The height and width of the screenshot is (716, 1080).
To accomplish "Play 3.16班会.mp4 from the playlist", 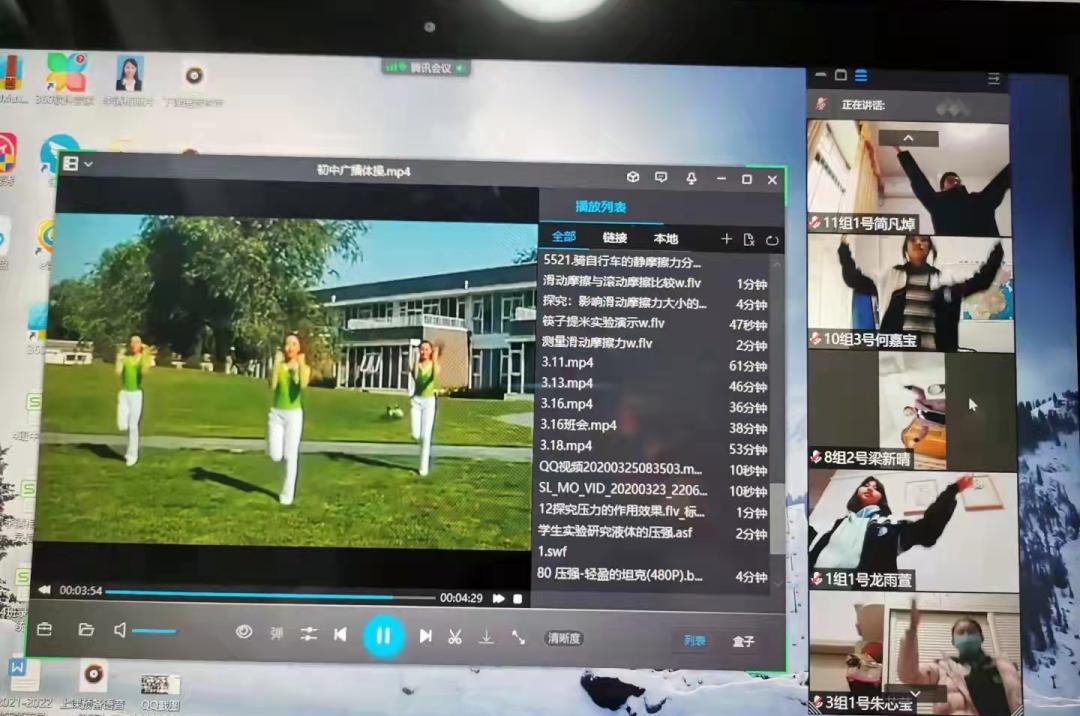I will pyautogui.click(x=579, y=425).
